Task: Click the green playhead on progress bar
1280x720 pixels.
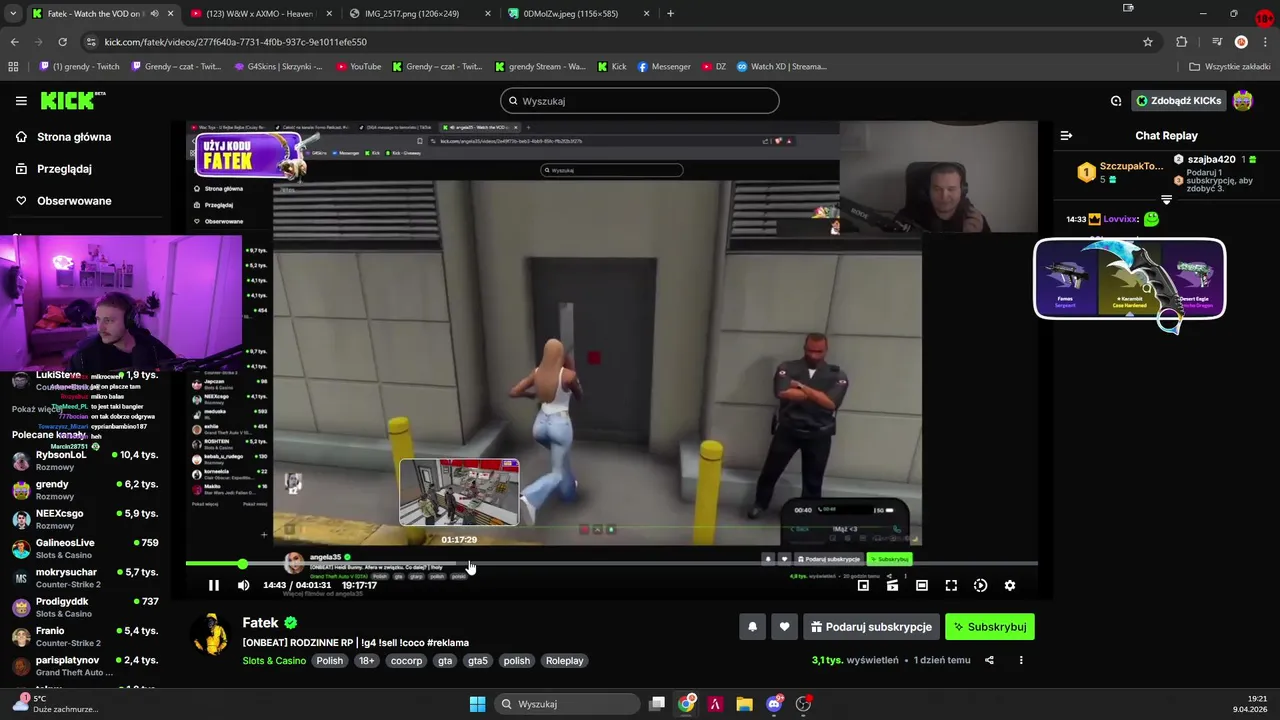Action: [242, 564]
